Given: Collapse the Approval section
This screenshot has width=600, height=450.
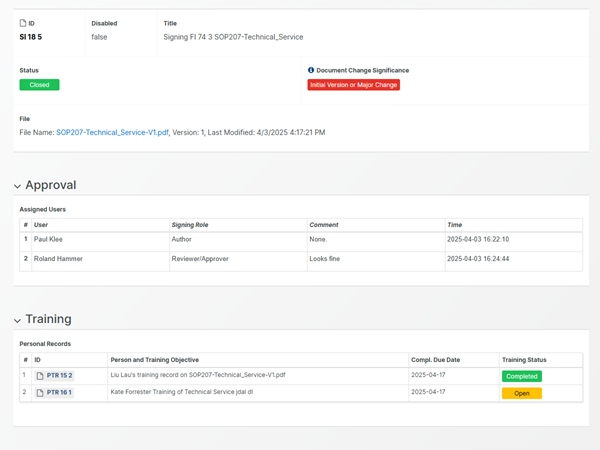Looking at the screenshot, I should click(x=18, y=186).
